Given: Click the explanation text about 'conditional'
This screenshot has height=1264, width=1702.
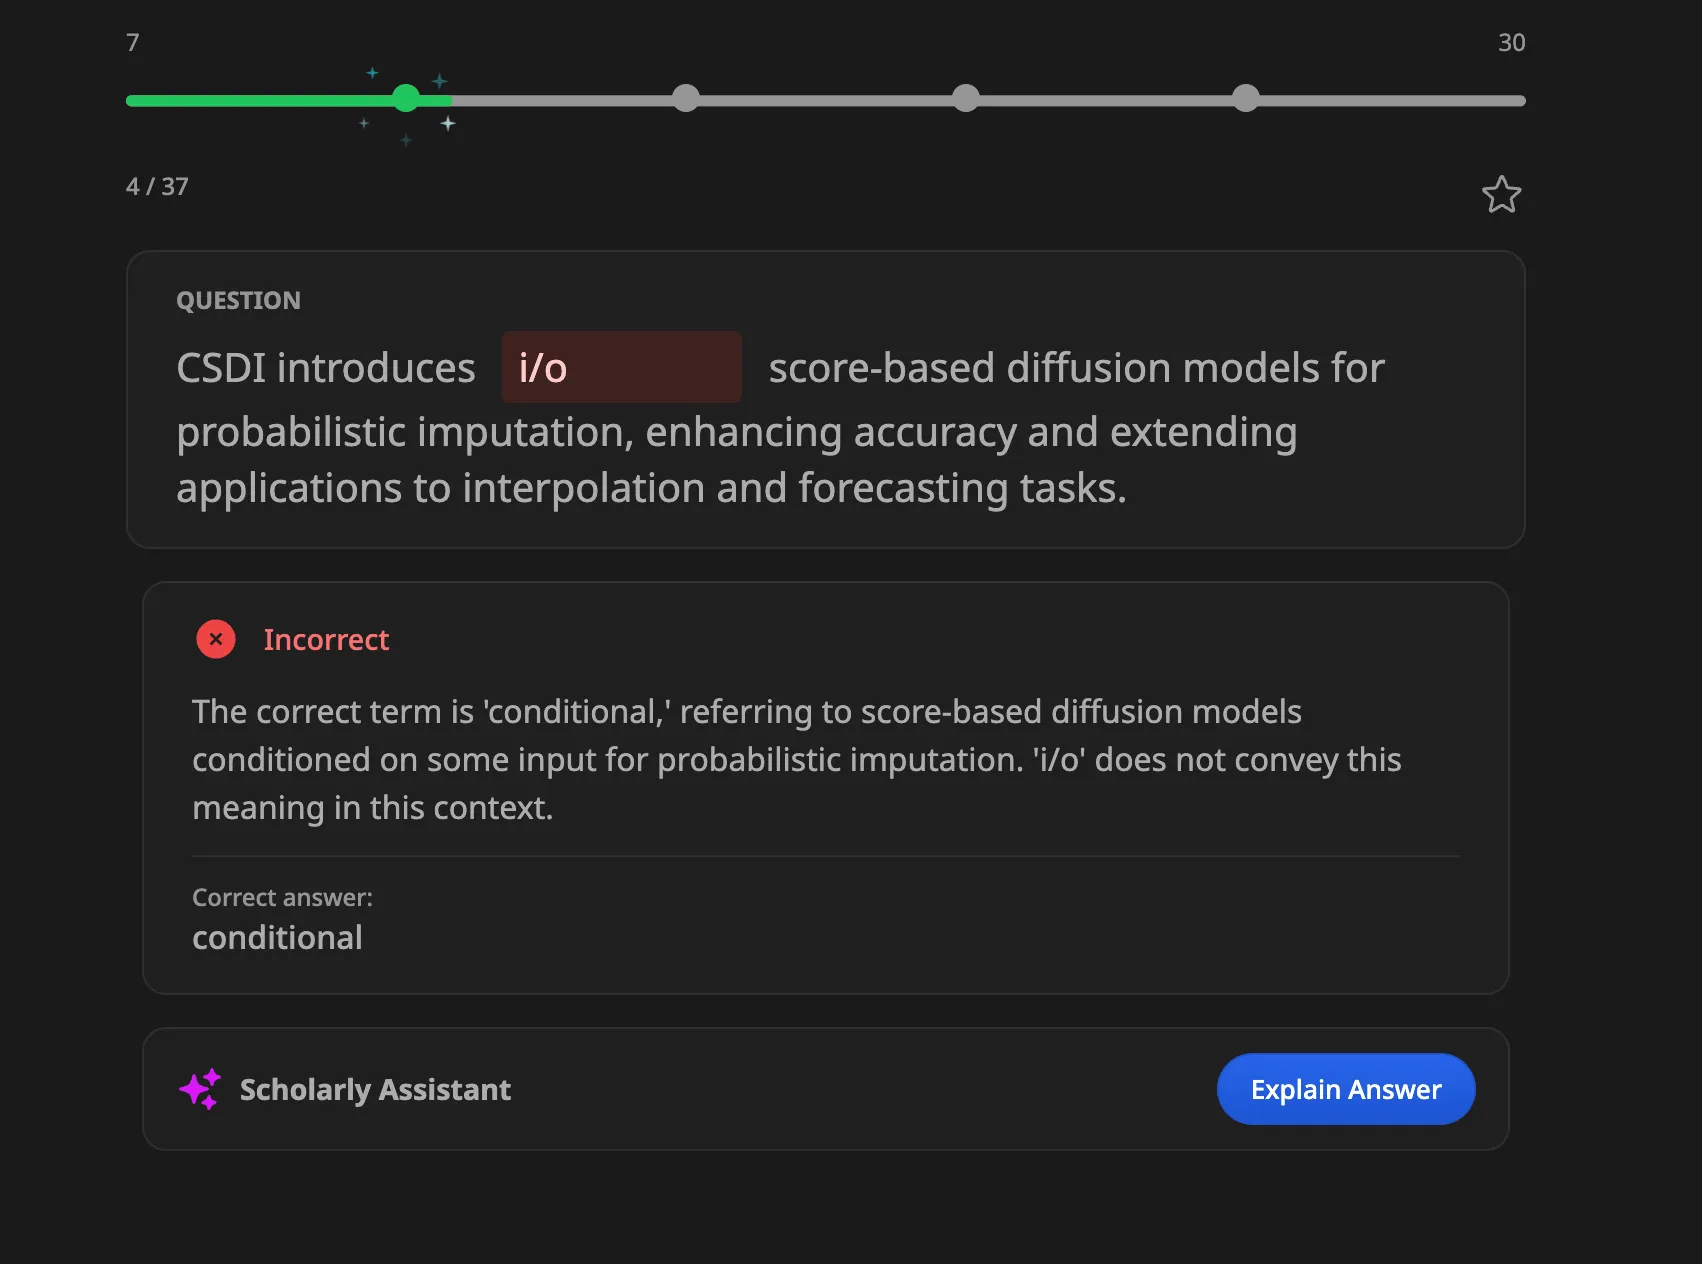Looking at the screenshot, I should 797,760.
